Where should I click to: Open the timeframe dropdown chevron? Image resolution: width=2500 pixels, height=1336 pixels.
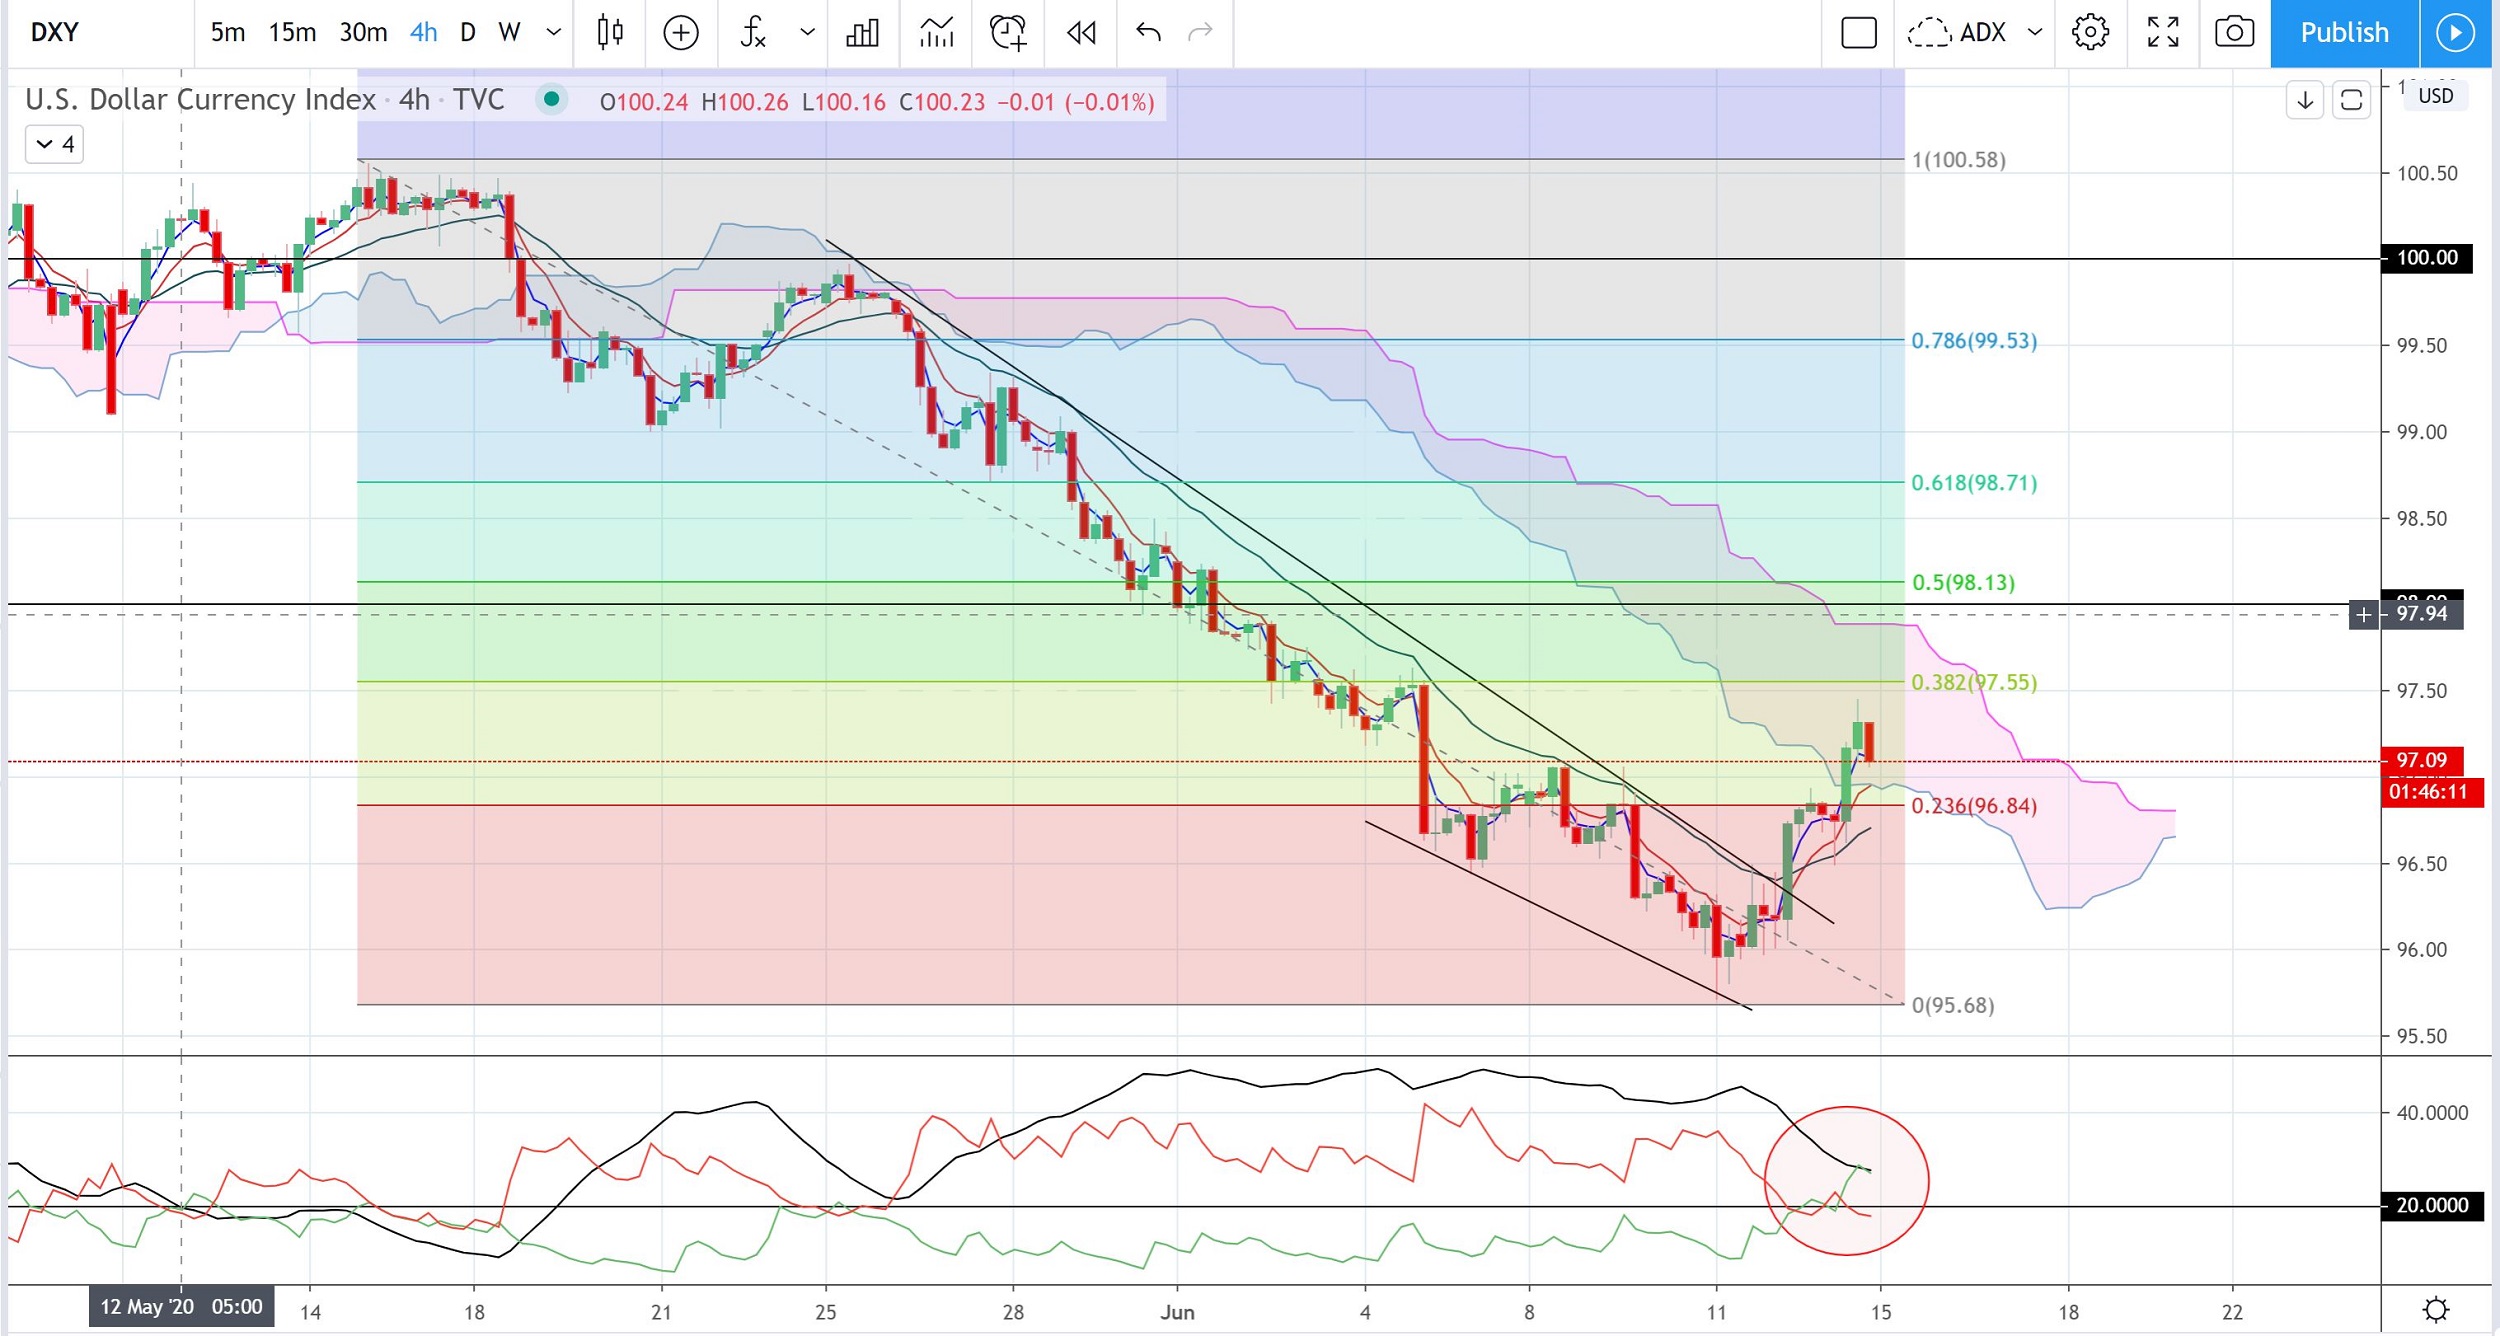click(x=553, y=33)
